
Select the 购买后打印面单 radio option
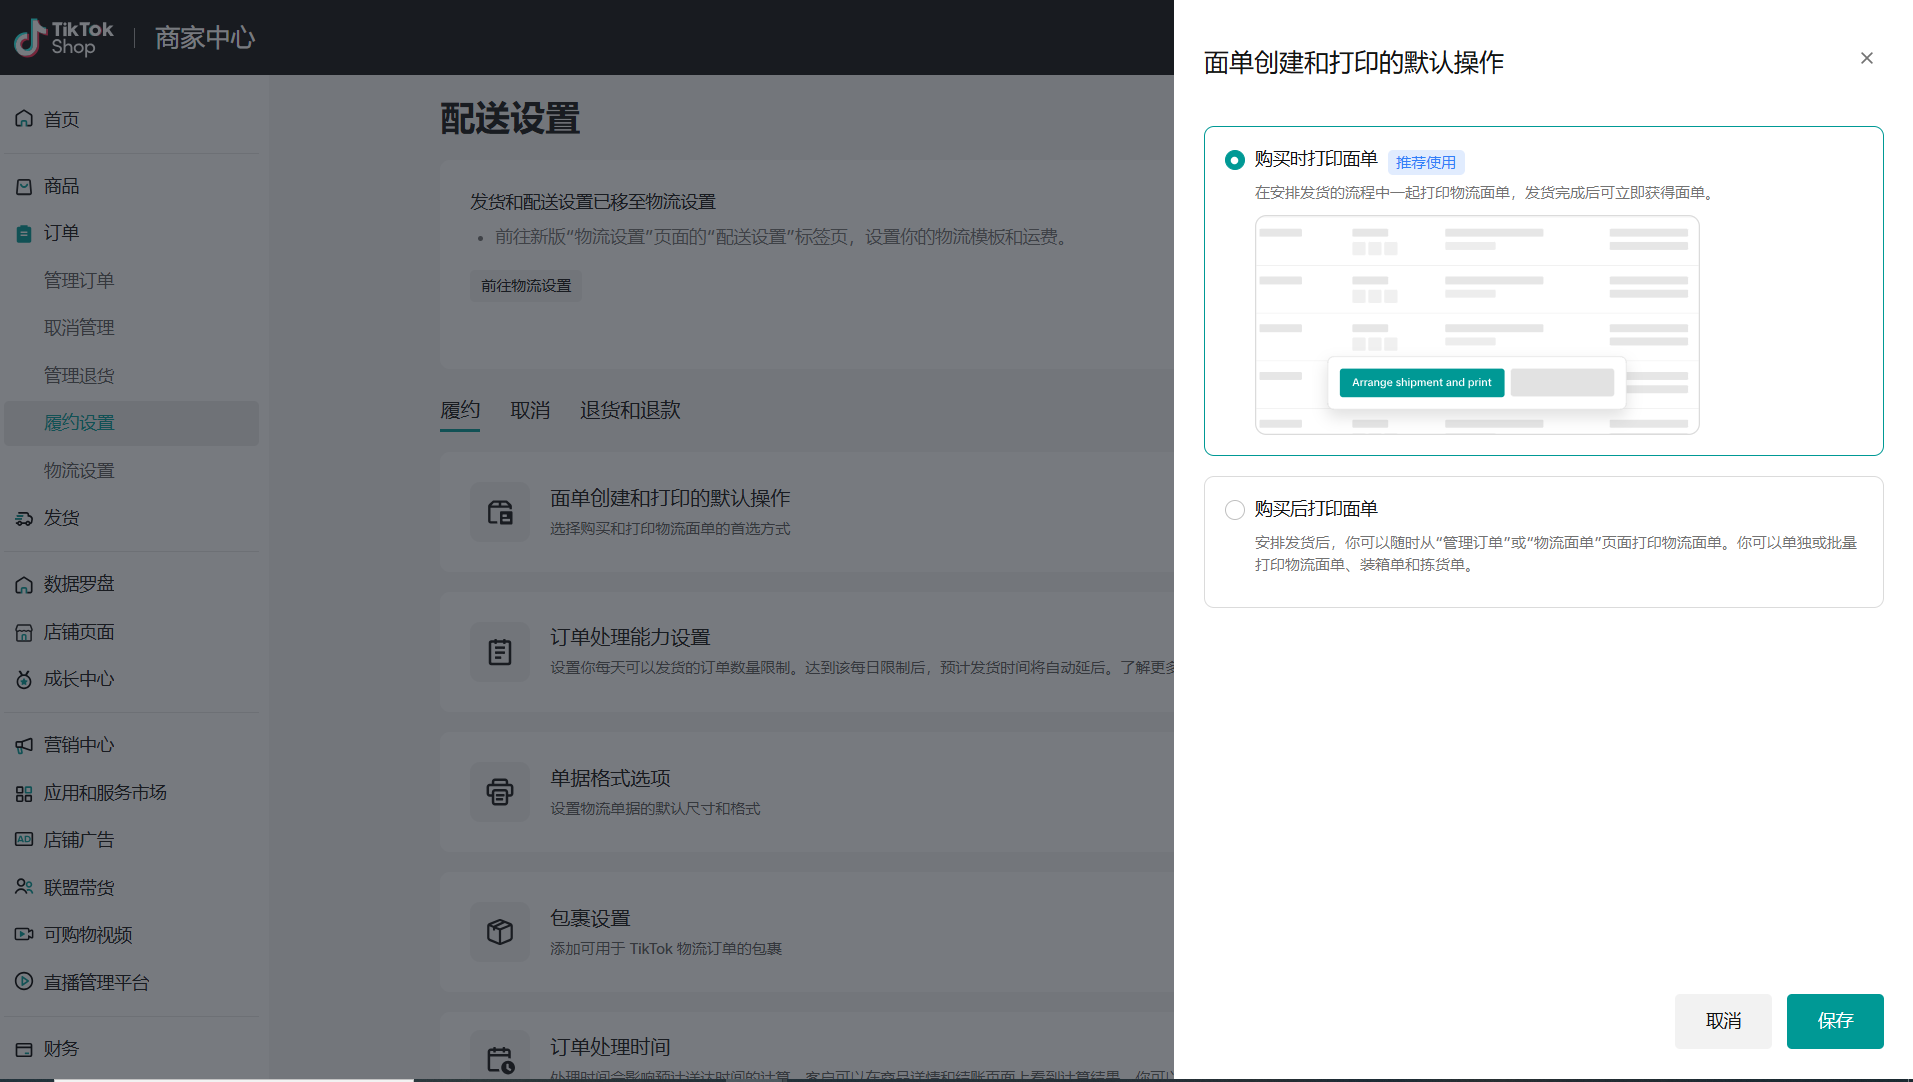pos(1235,510)
